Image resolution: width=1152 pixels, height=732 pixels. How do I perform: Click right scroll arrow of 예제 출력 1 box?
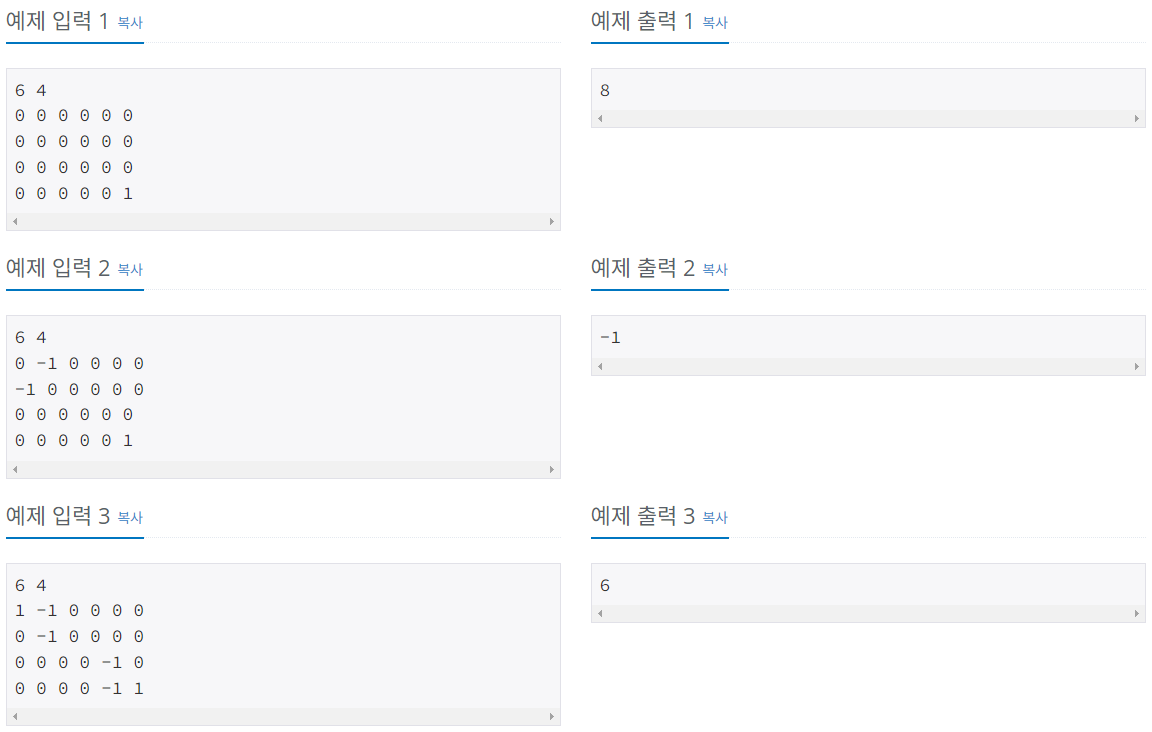point(1138,118)
